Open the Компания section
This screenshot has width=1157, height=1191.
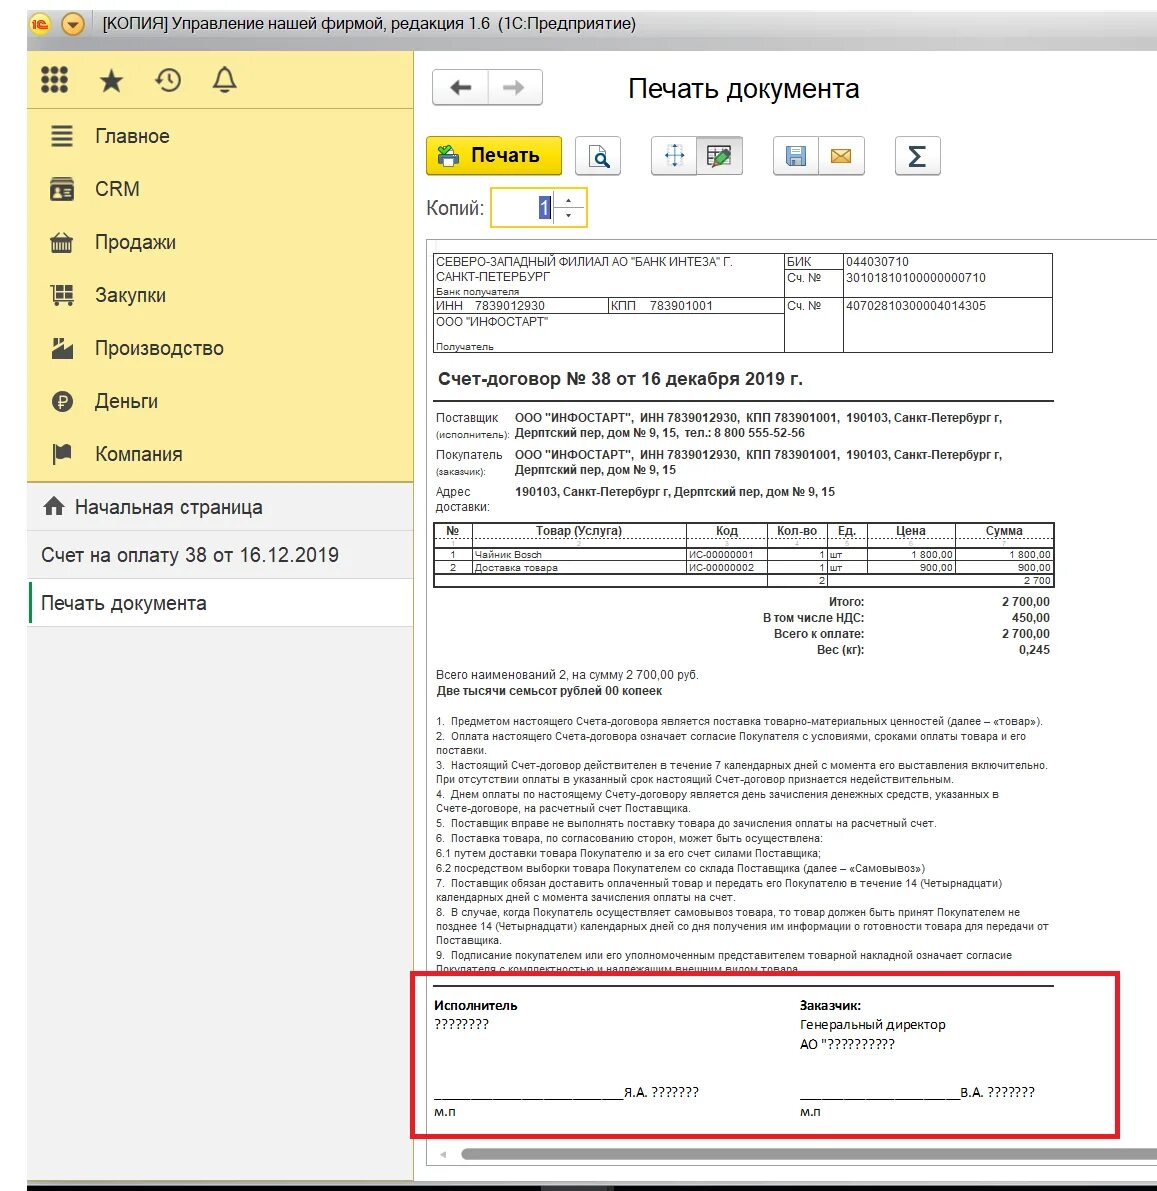pos(138,454)
